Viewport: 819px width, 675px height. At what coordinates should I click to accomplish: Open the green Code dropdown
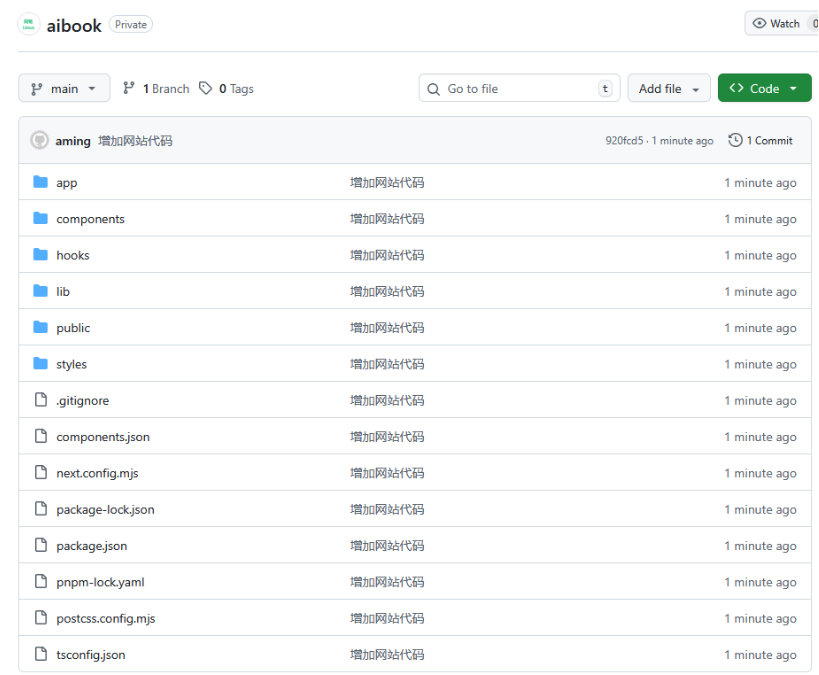[x=764, y=88]
